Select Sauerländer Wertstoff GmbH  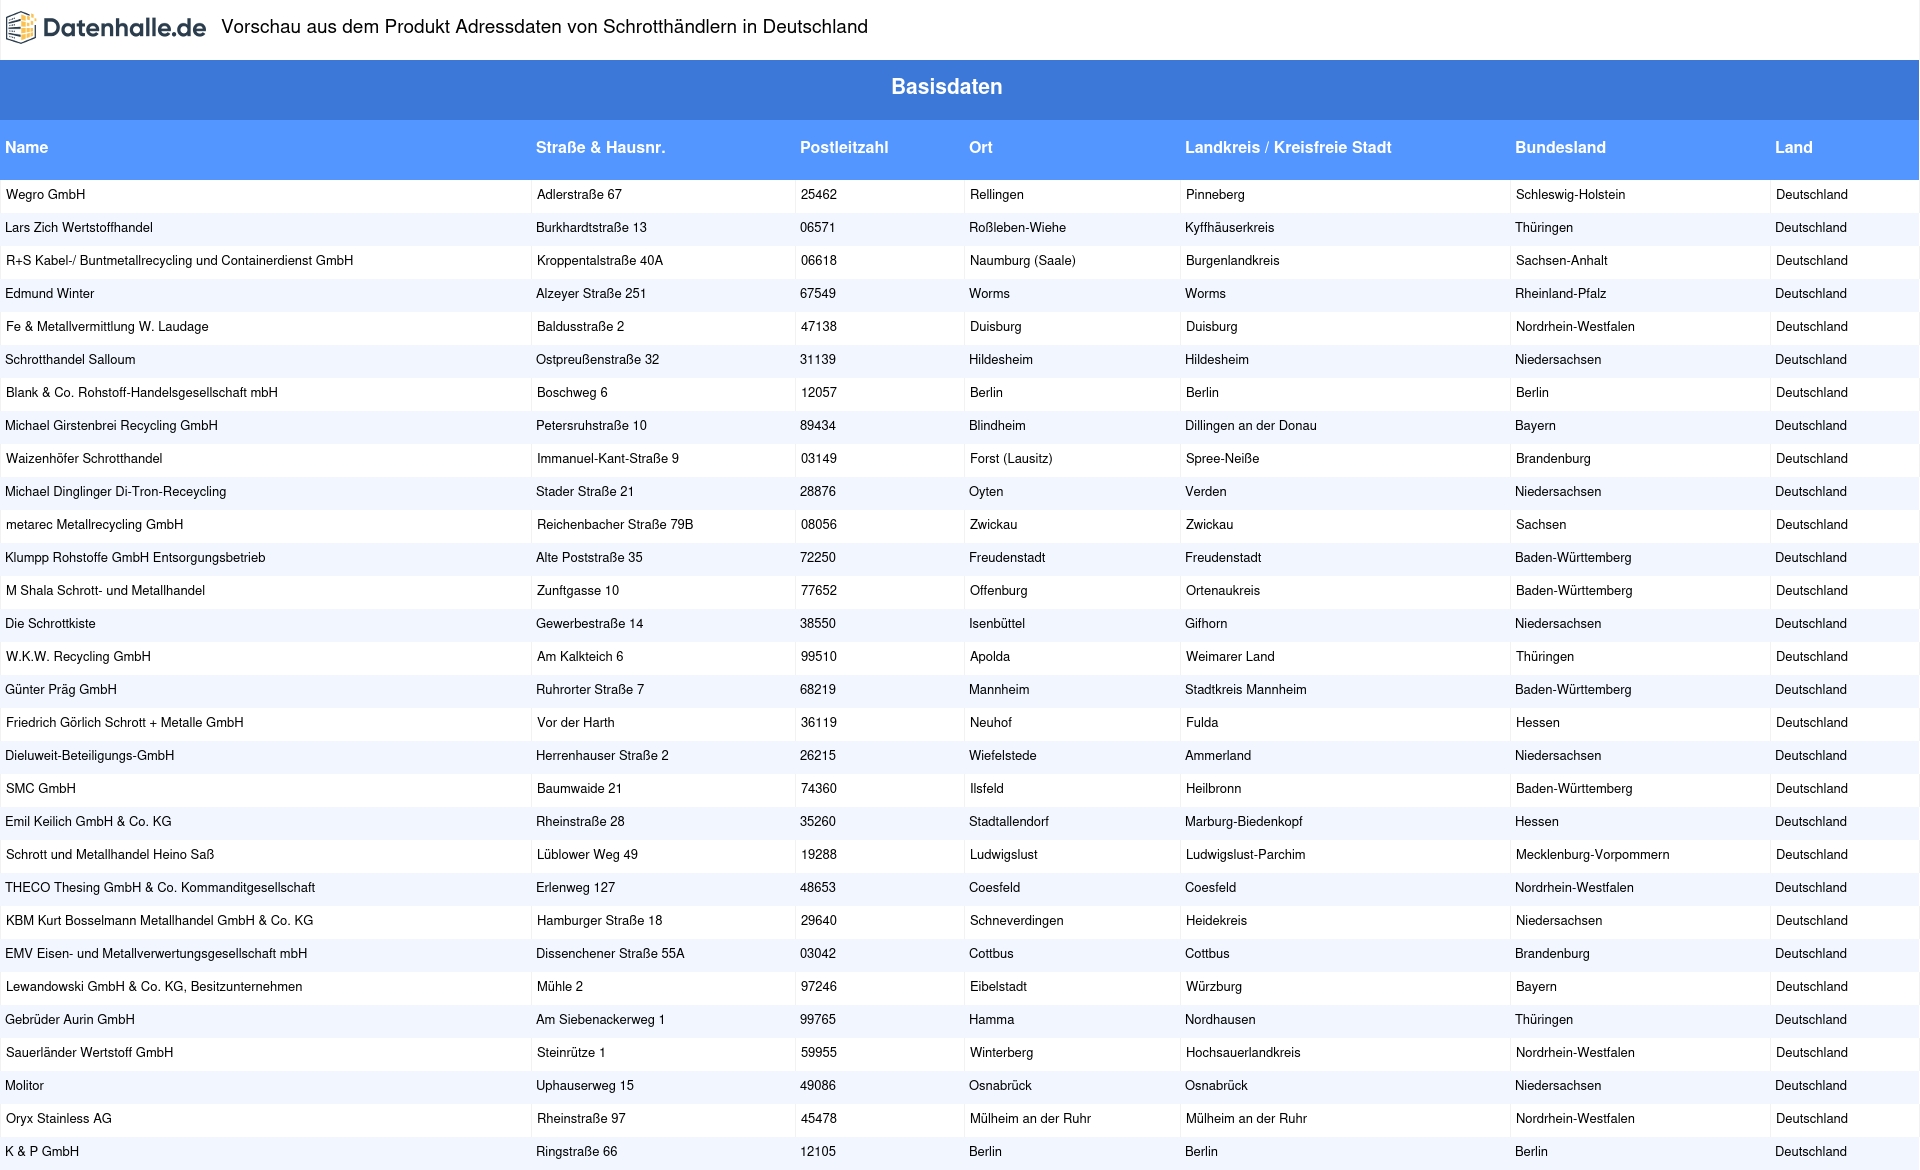(90, 1053)
